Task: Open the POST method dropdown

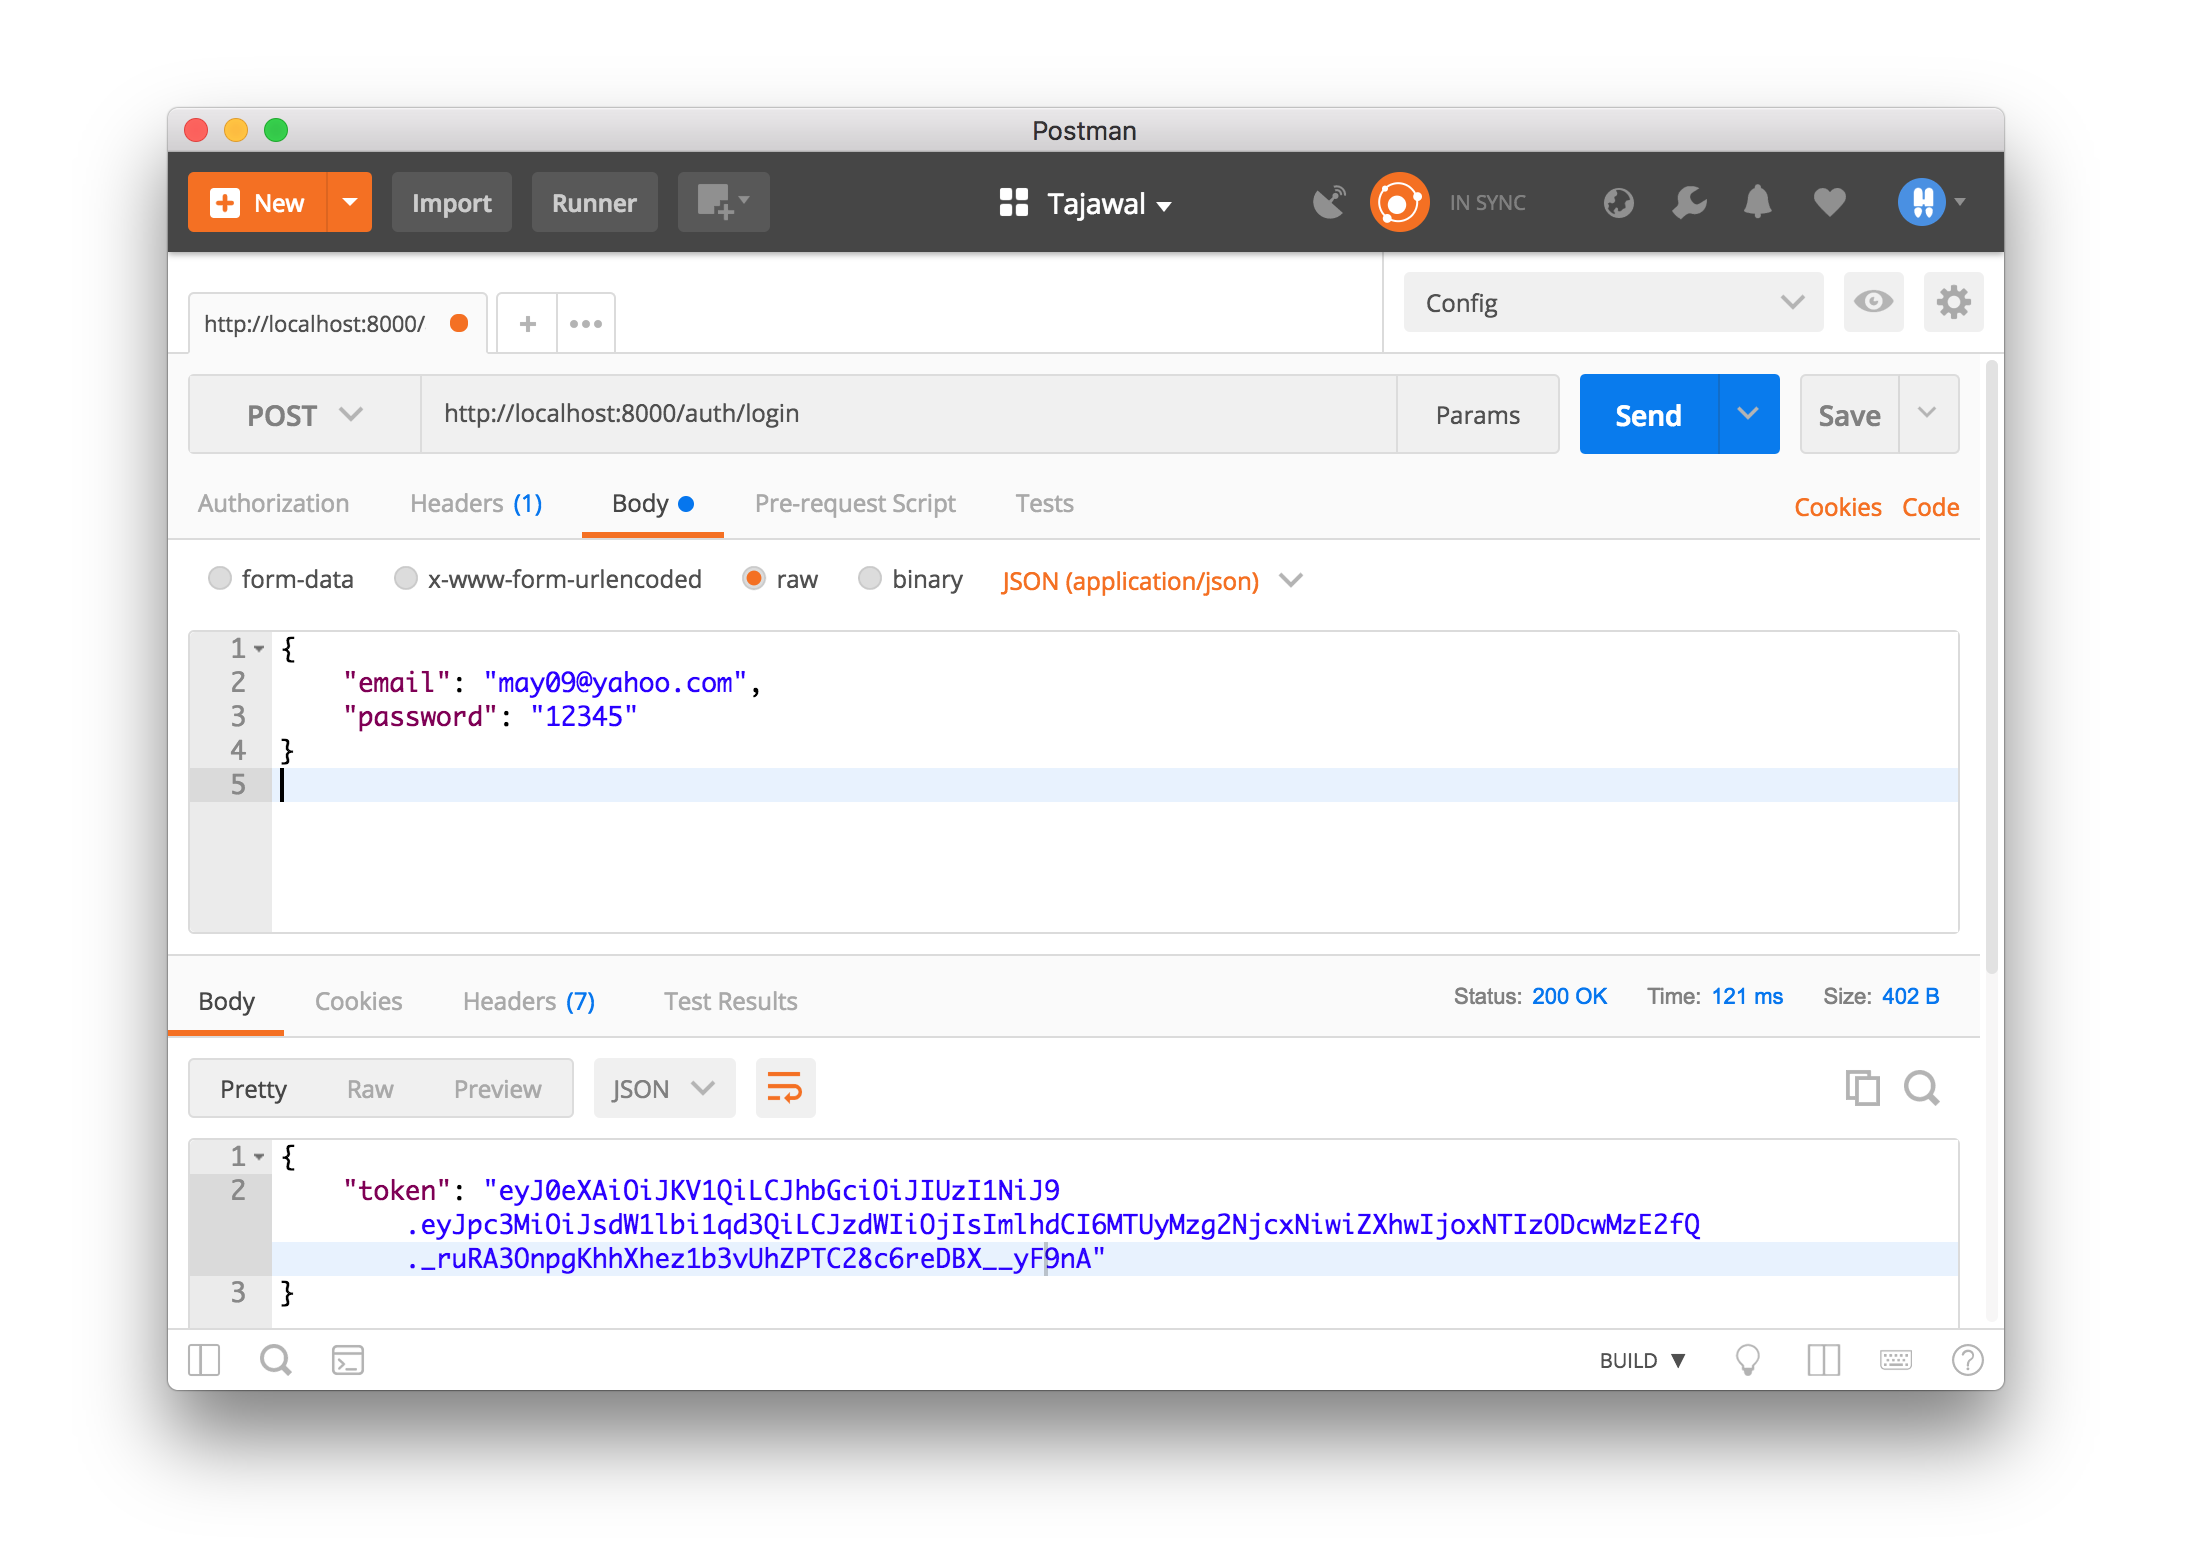Action: [x=304, y=414]
